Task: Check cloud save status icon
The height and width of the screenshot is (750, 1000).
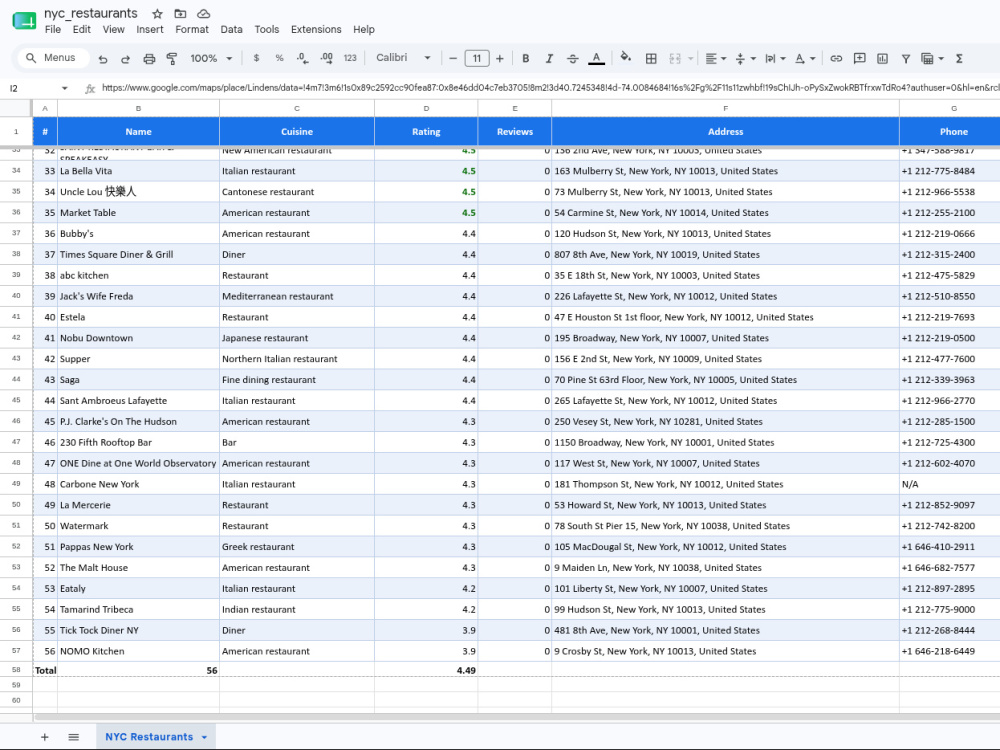Action: pyautogui.click(x=203, y=13)
